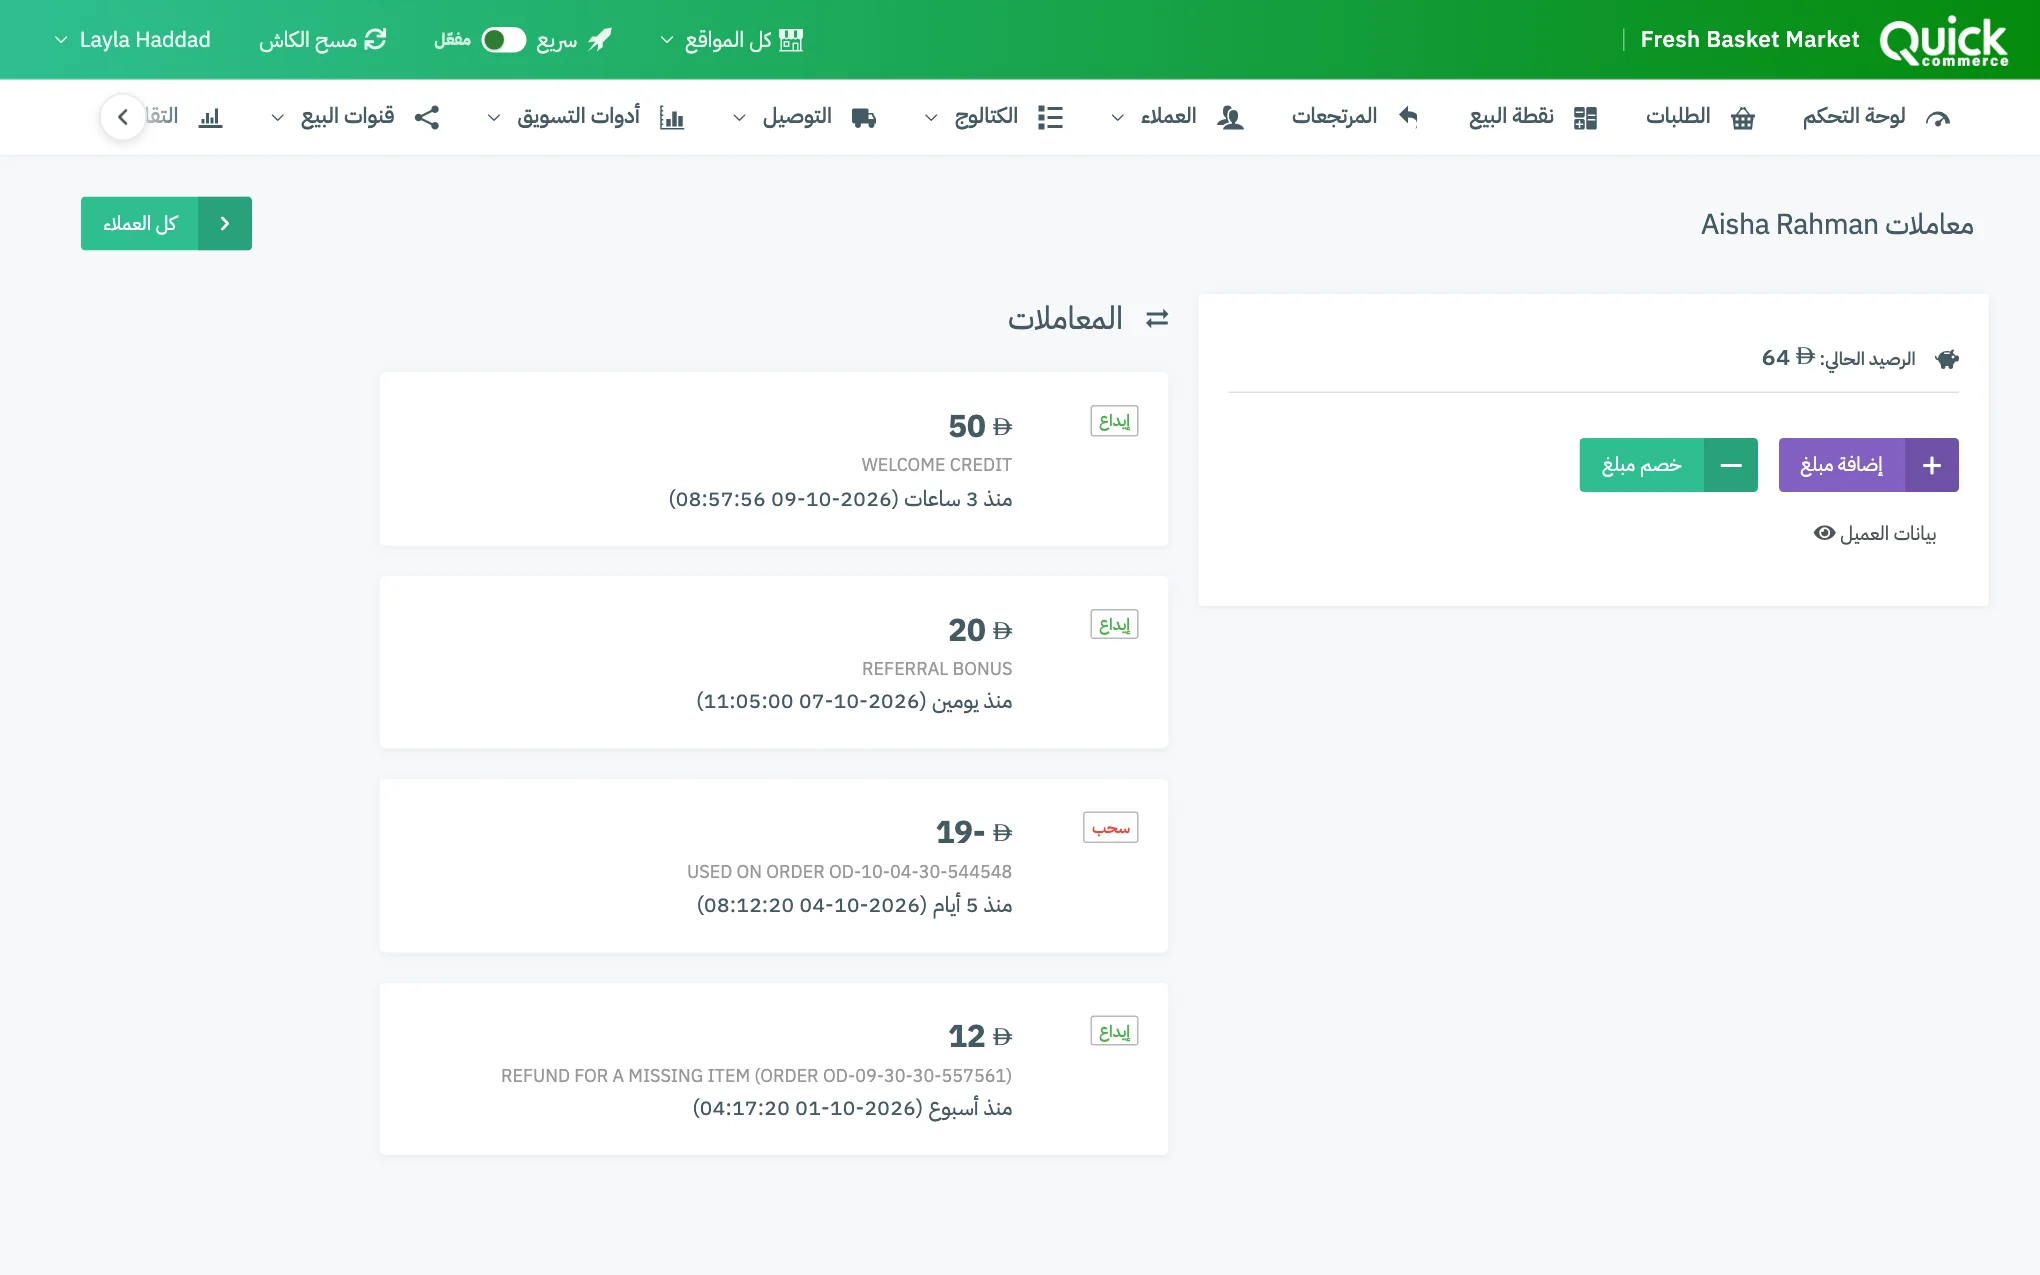Viewport: 2040px width, 1275px height.
Task: Open the all locations dropdown
Action: (732, 40)
